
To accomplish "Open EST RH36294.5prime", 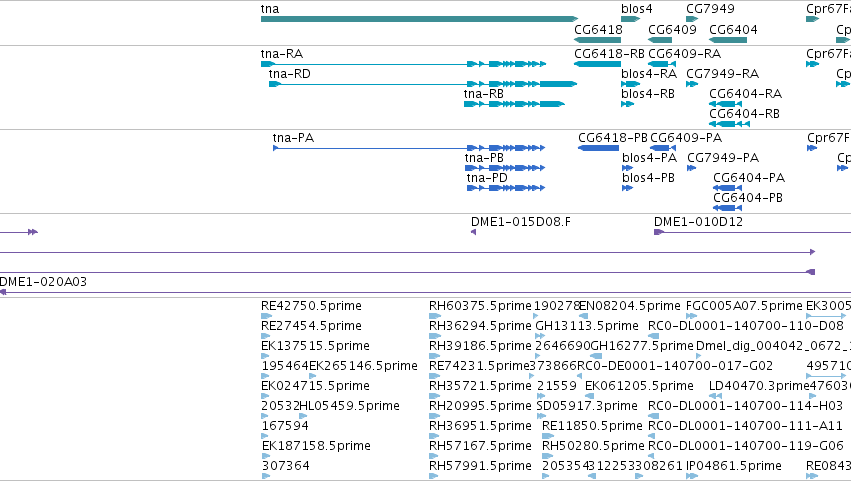I will pyautogui.click(x=480, y=326).
